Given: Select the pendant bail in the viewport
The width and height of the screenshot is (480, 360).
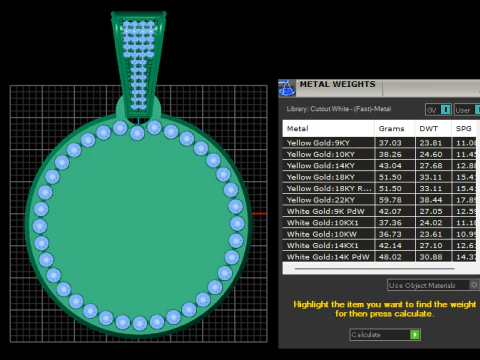Looking at the screenshot, I should click(x=139, y=65).
